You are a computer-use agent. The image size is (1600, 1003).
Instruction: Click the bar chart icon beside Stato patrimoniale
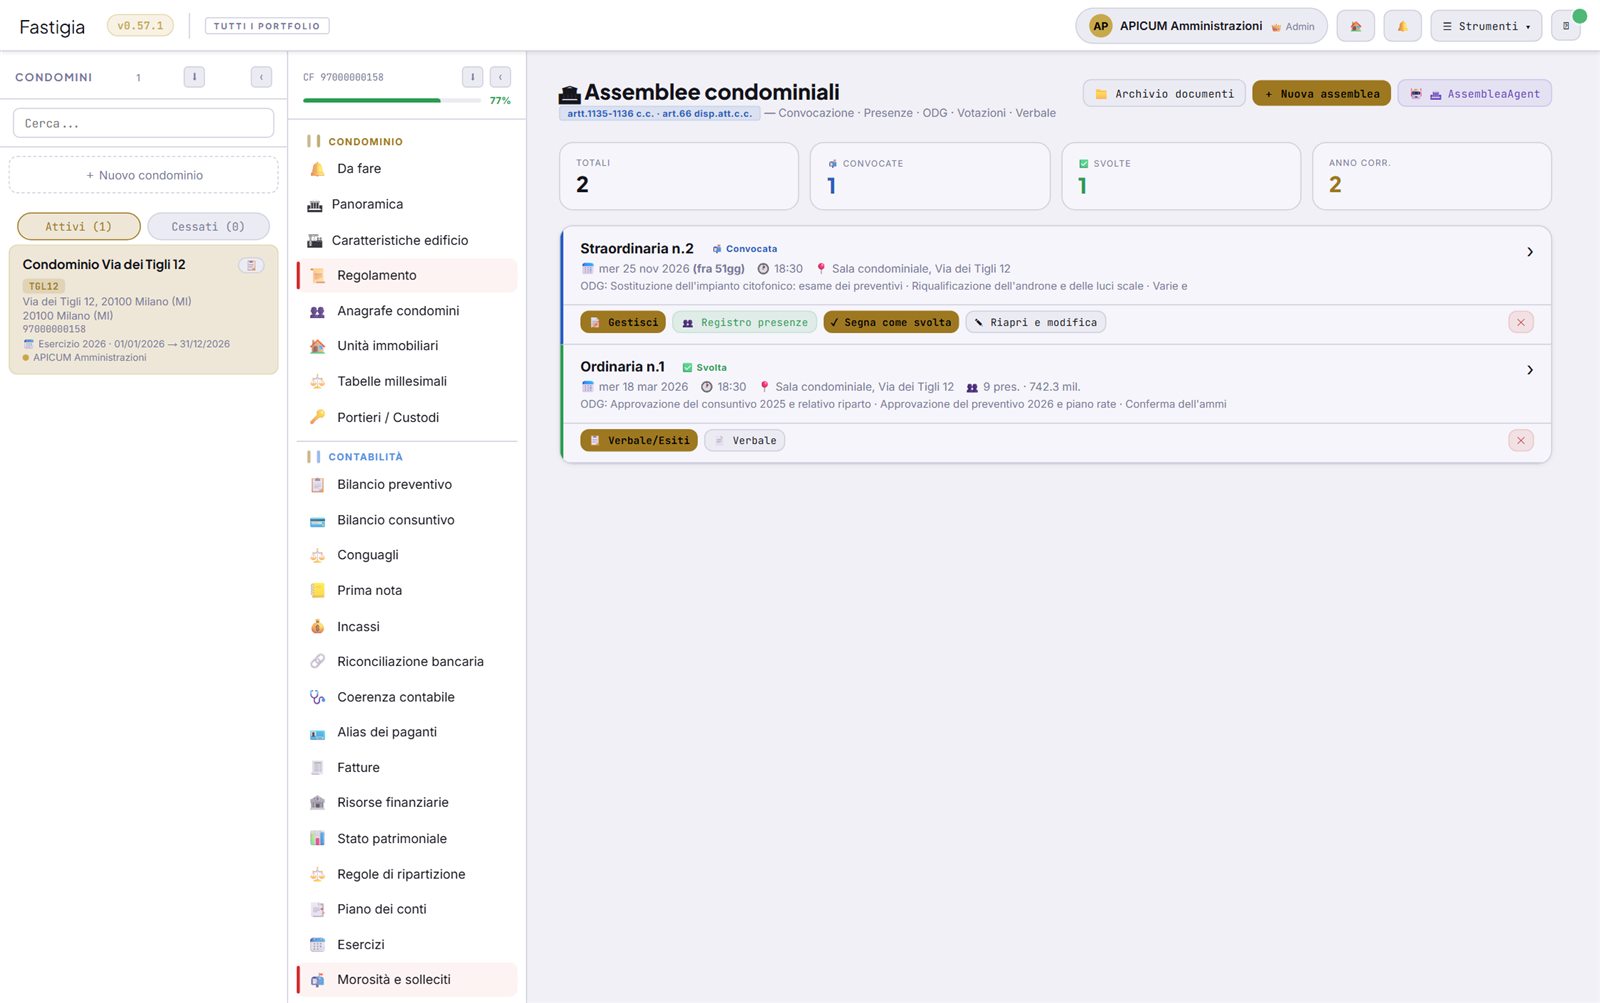pos(317,838)
